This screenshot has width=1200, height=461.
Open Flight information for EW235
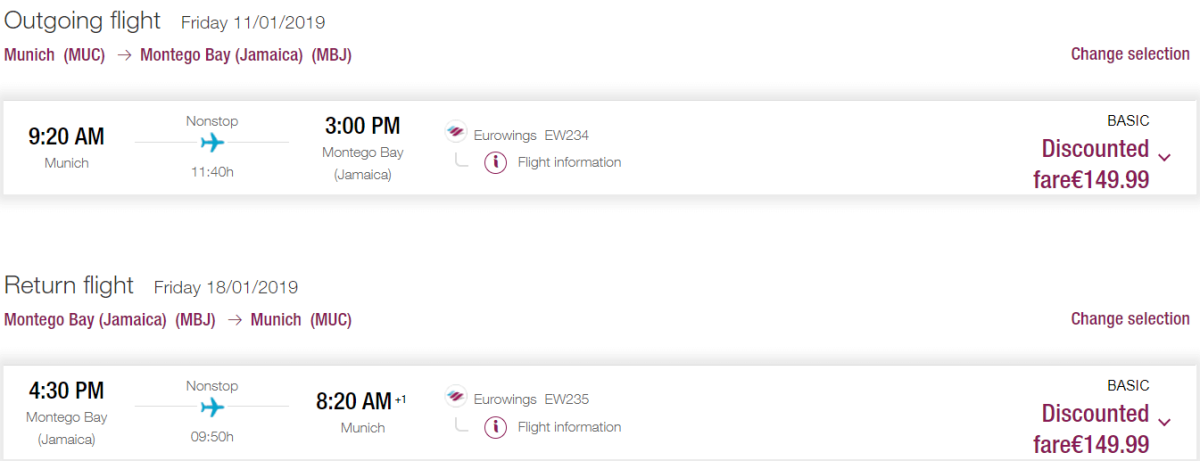[x=569, y=427]
